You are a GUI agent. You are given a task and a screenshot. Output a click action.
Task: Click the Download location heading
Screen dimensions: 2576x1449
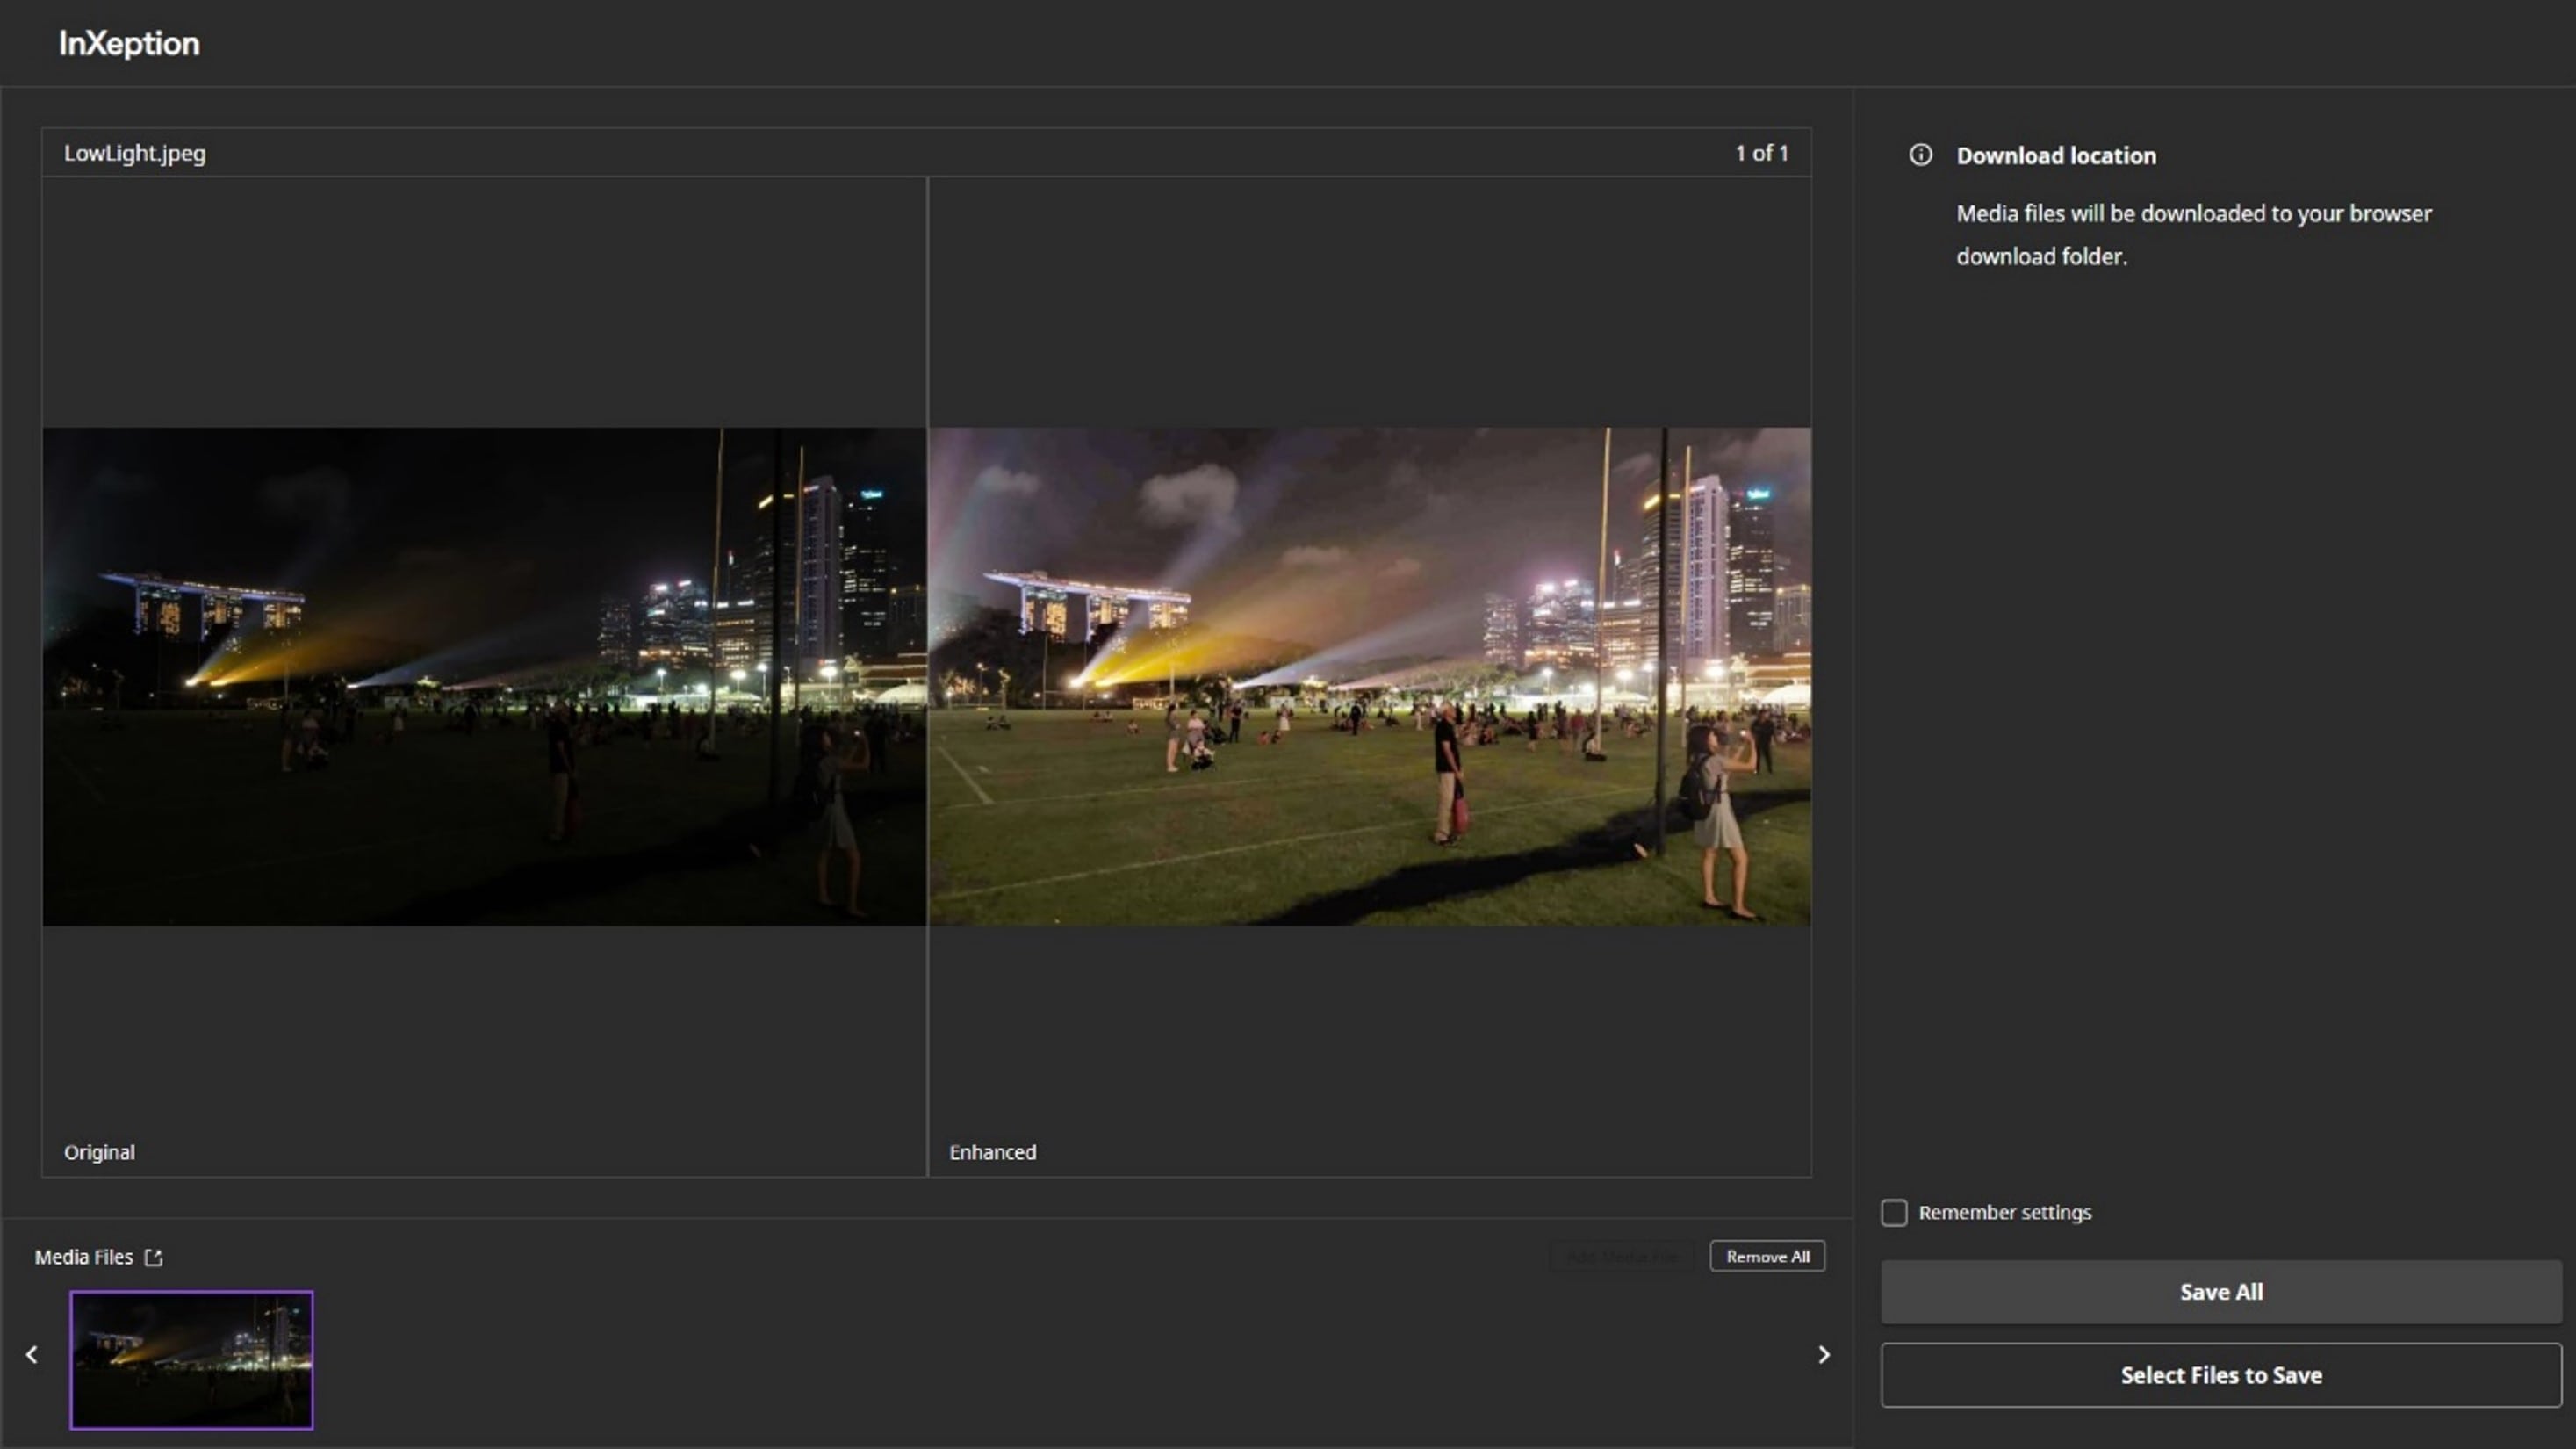2055,156
